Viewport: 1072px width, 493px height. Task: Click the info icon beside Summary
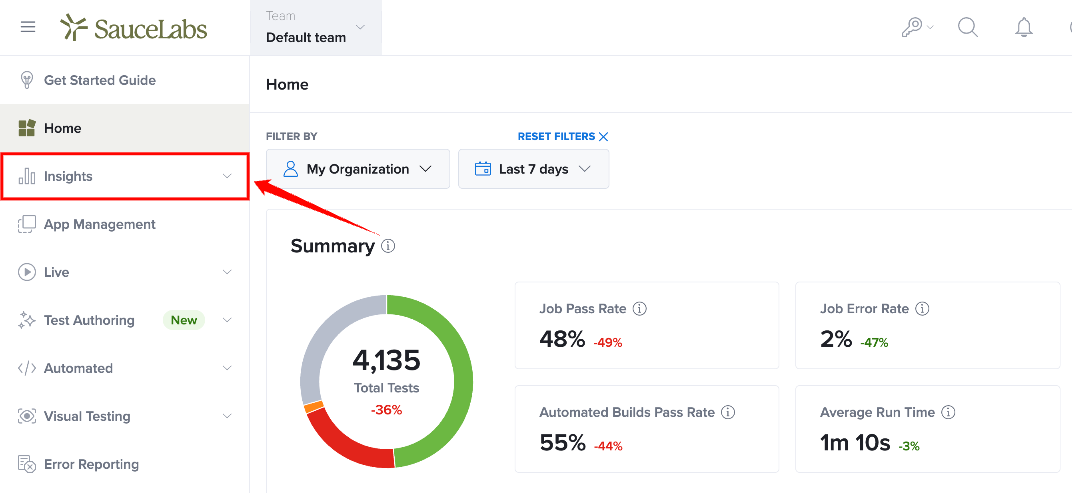click(388, 246)
